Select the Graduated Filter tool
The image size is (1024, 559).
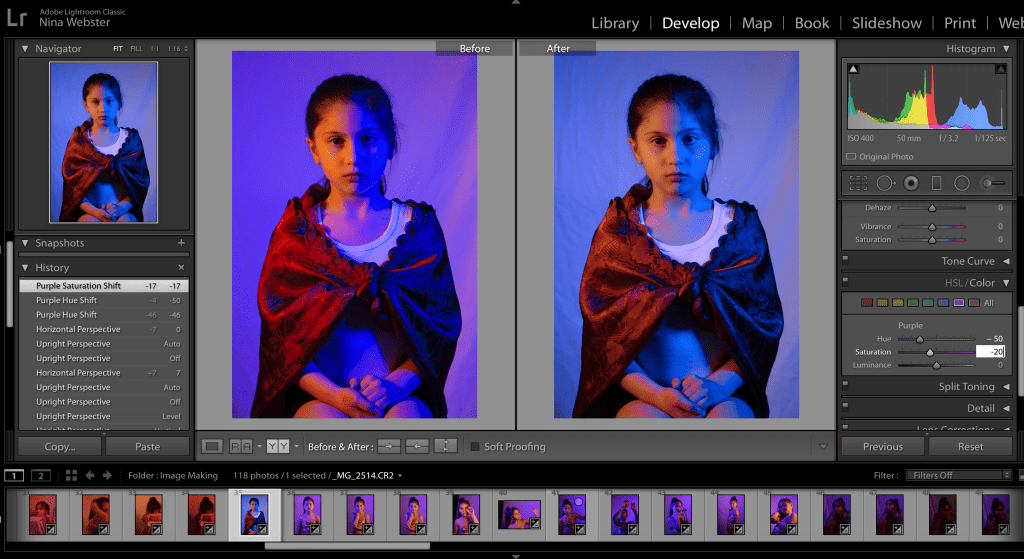(936, 183)
